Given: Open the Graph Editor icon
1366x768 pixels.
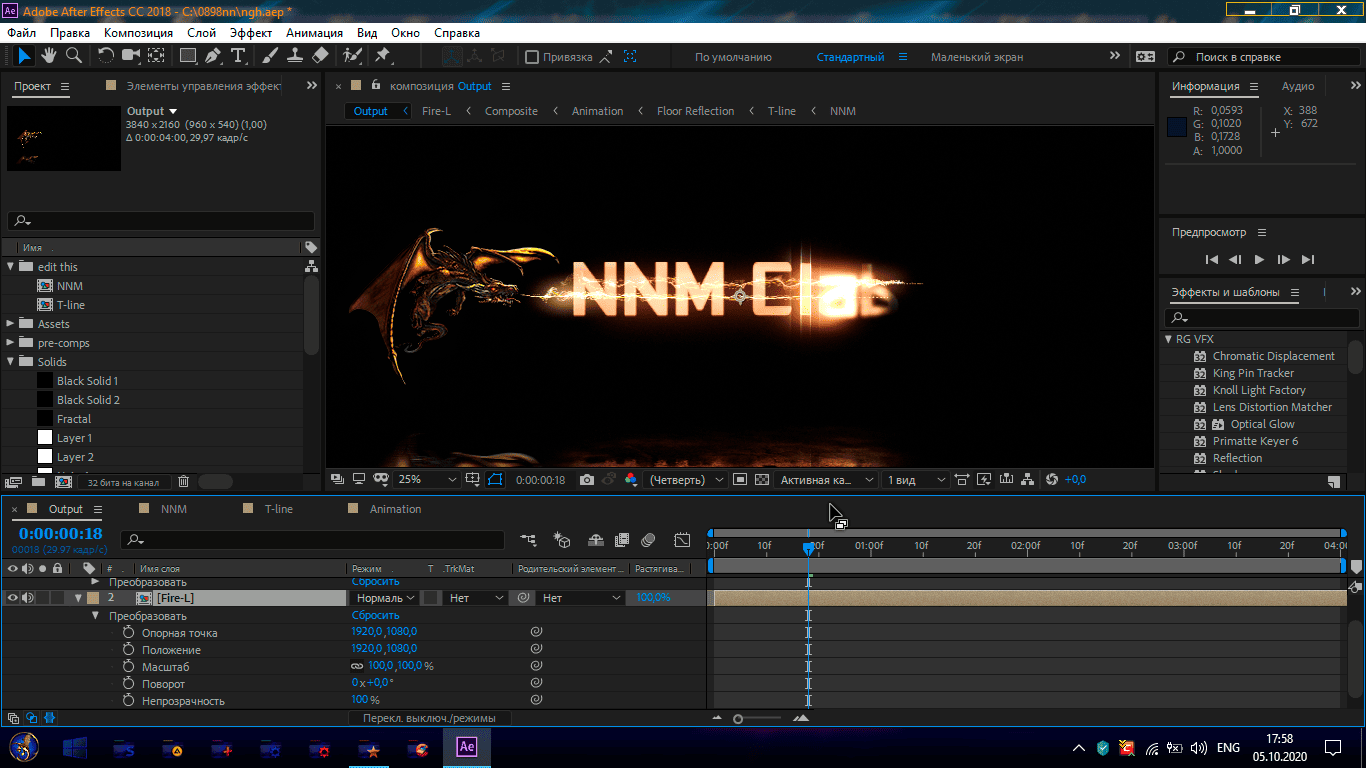Looking at the screenshot, I should (682, 540).
